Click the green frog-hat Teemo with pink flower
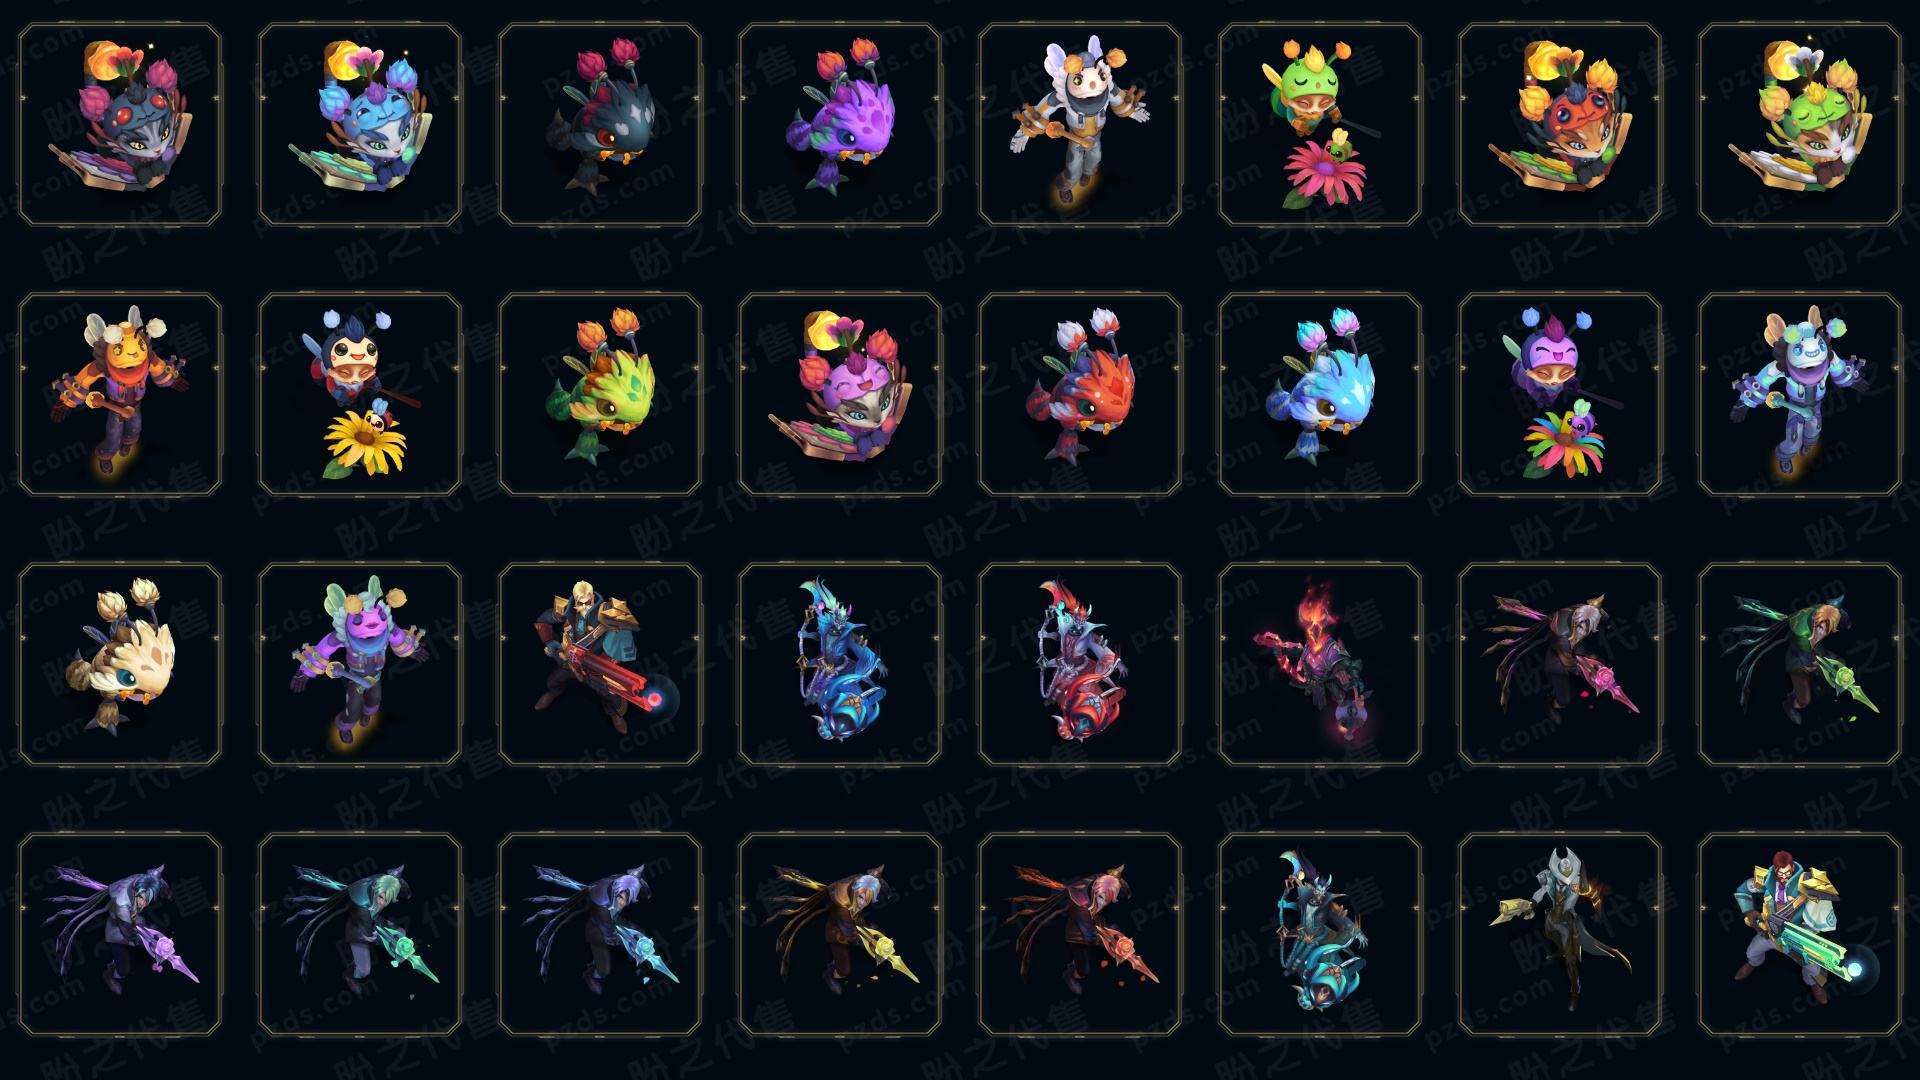Viewport: 1920px width, 1080px height. coord(1320,125)
